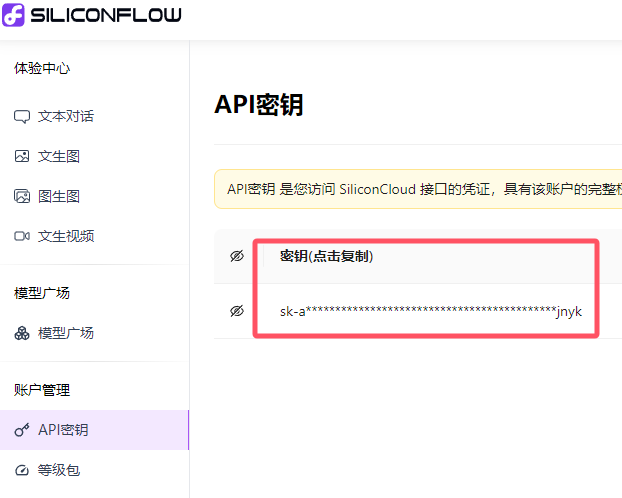Screen dimensions: 622x498
Task: Copy the masked key ending in jnyk
Action: pos(431,311)
